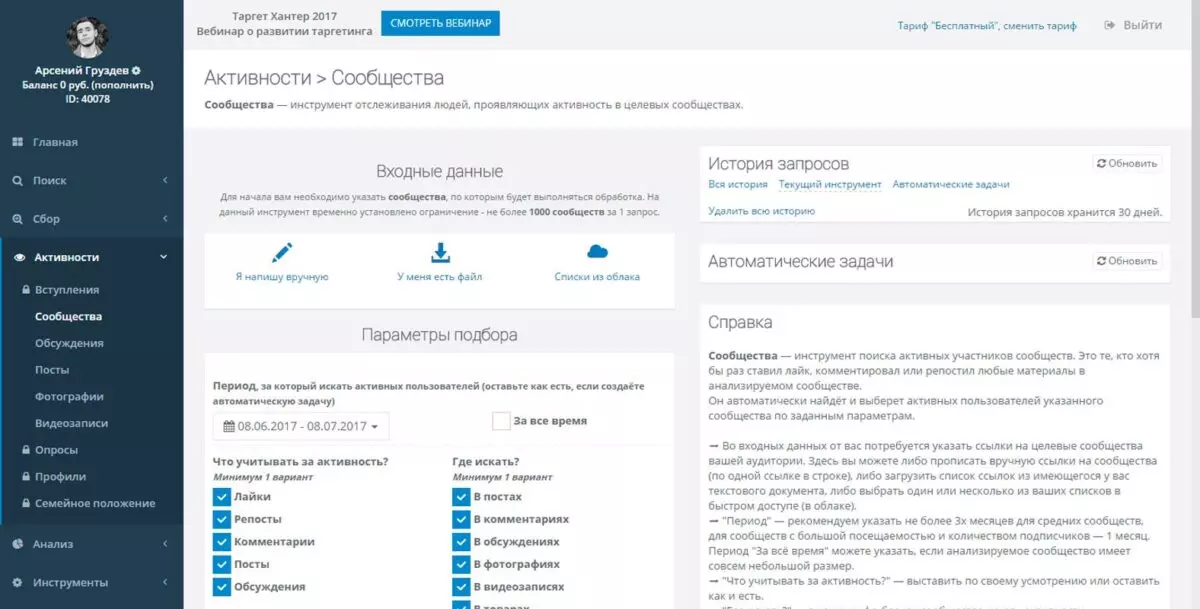Viewport: 1200px width, 609px height.
Task: Open Посты in sidebar submenu
Action: 52,370
